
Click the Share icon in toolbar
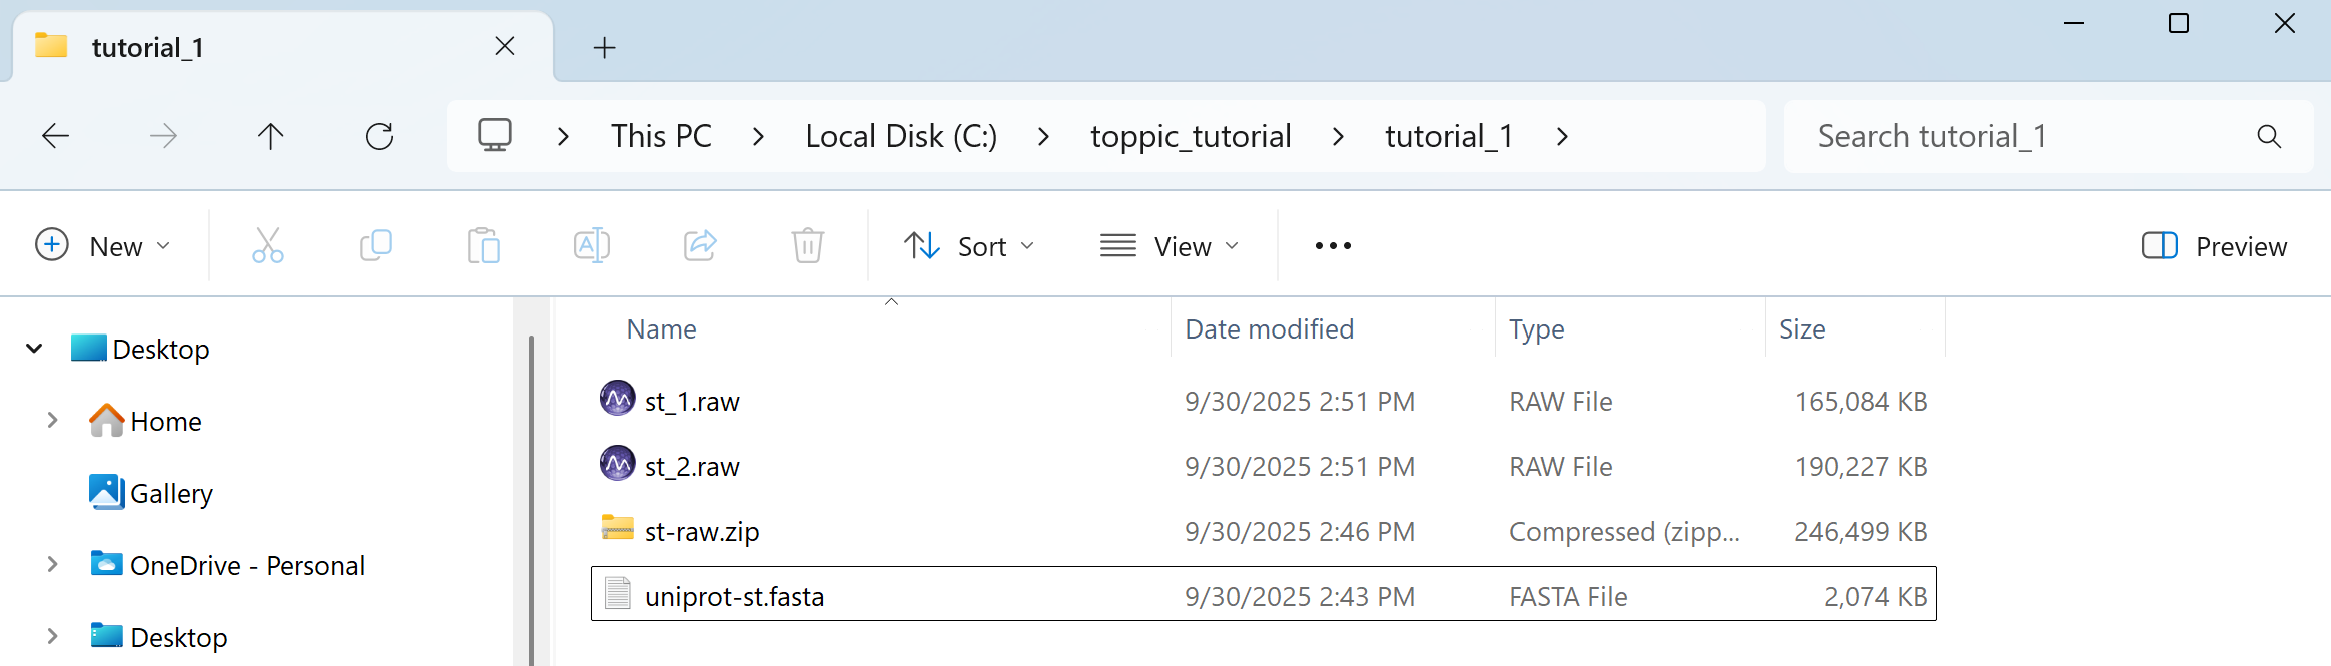700,245
